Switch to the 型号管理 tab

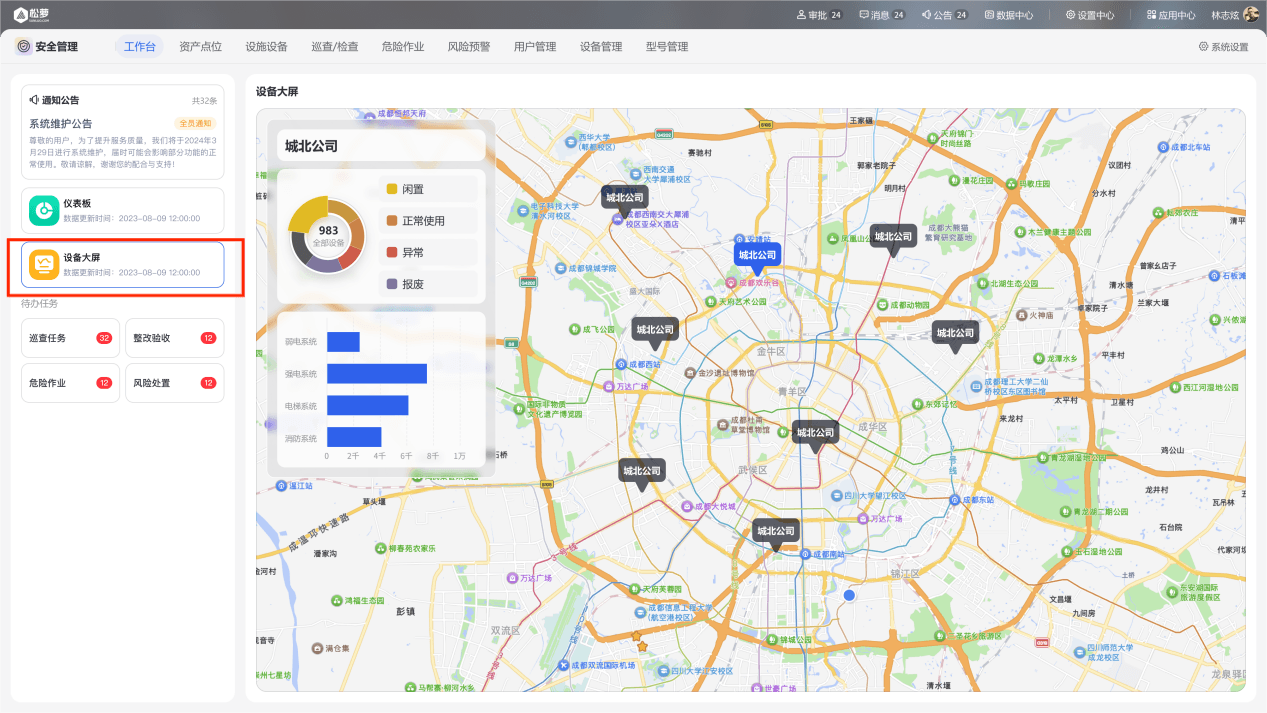[667, 47]
